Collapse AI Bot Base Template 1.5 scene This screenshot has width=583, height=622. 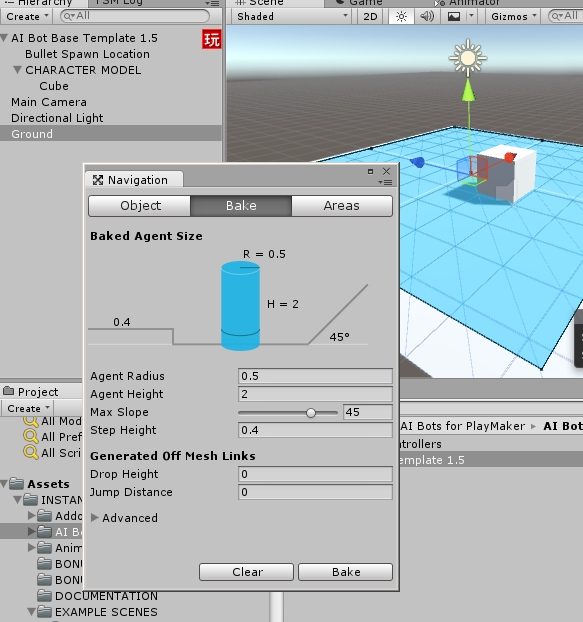pyautogui.click(x=5, y=38)
